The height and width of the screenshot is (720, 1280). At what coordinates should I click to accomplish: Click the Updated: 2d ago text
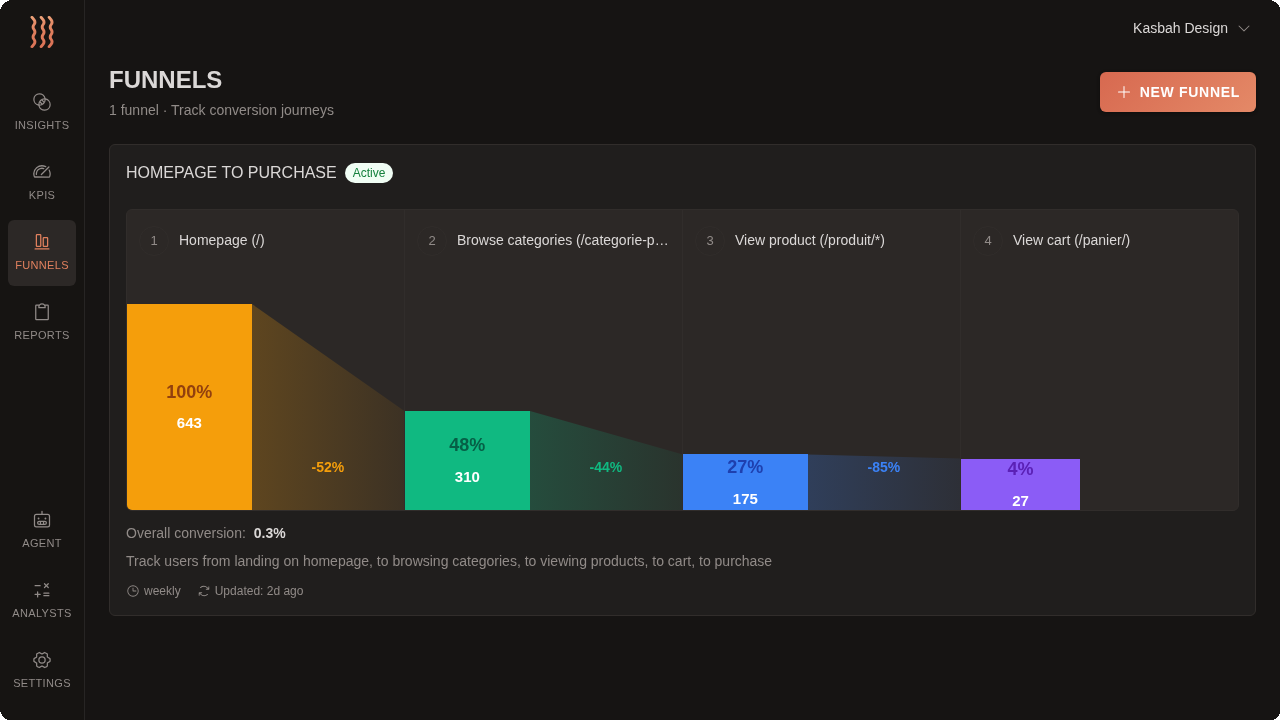pyautogui.click(x=259, y=591)
